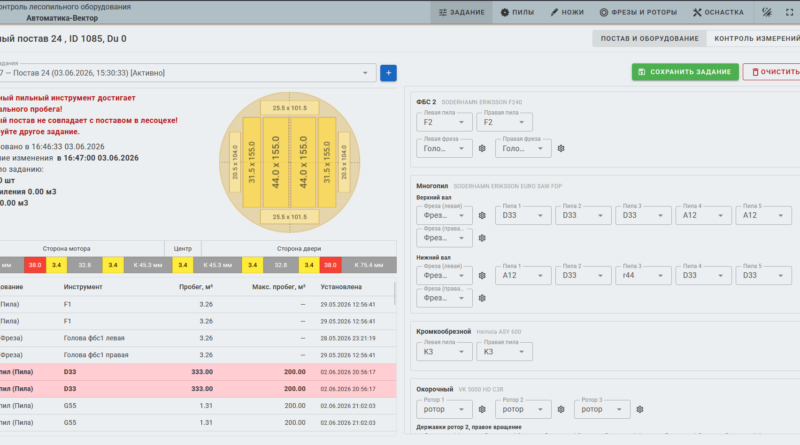Click gear icon for Нижний вал Фреза (правая)

pyautogui.click(x=482, y=298)
